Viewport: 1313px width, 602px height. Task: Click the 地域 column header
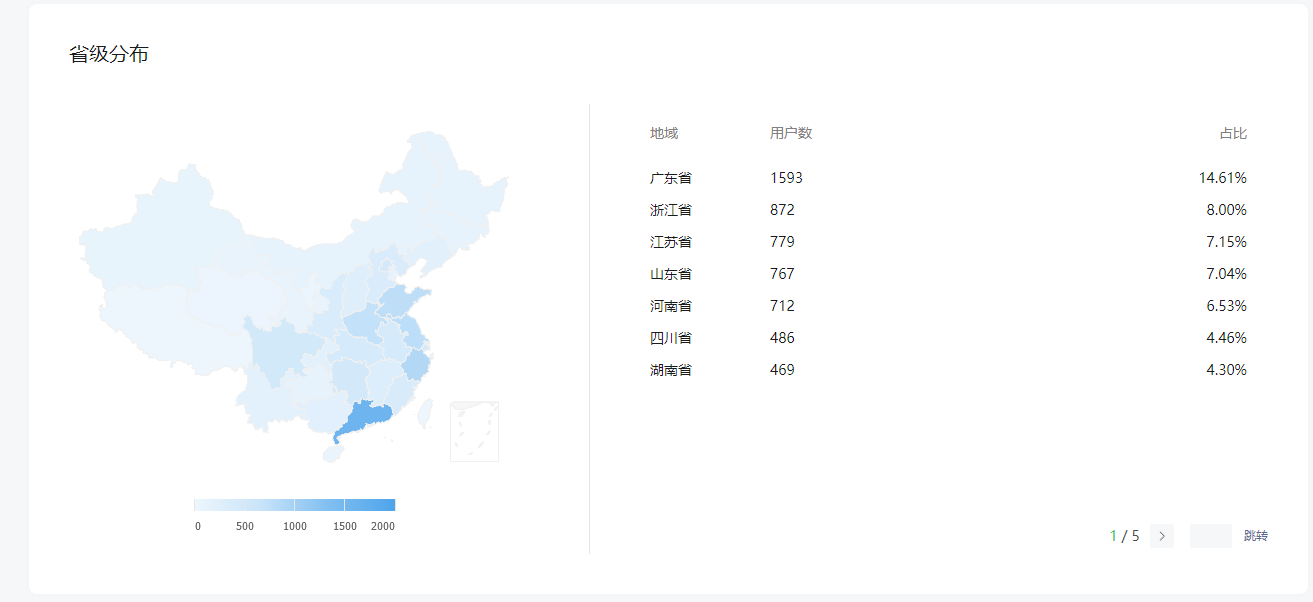pyautogui.click(x=664, y=133)
